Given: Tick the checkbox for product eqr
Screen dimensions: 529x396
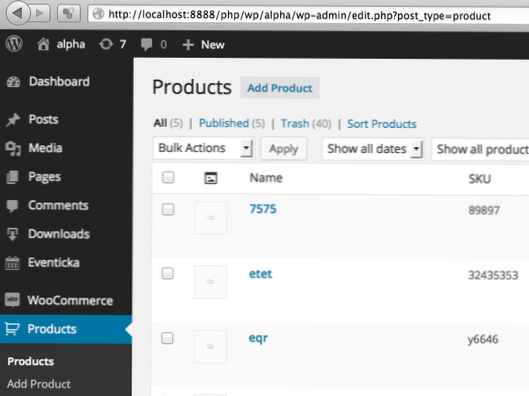Looking at the screenshot, I should 167,338.
